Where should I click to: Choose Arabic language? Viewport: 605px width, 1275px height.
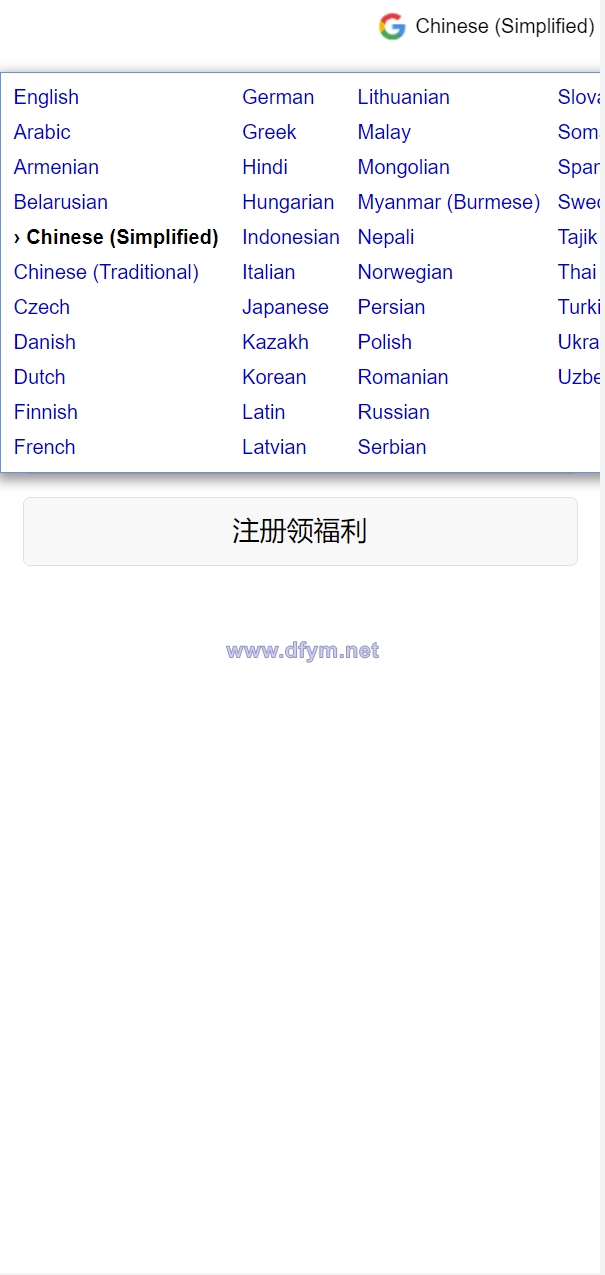pyautogui.click(x=42, y=132)
